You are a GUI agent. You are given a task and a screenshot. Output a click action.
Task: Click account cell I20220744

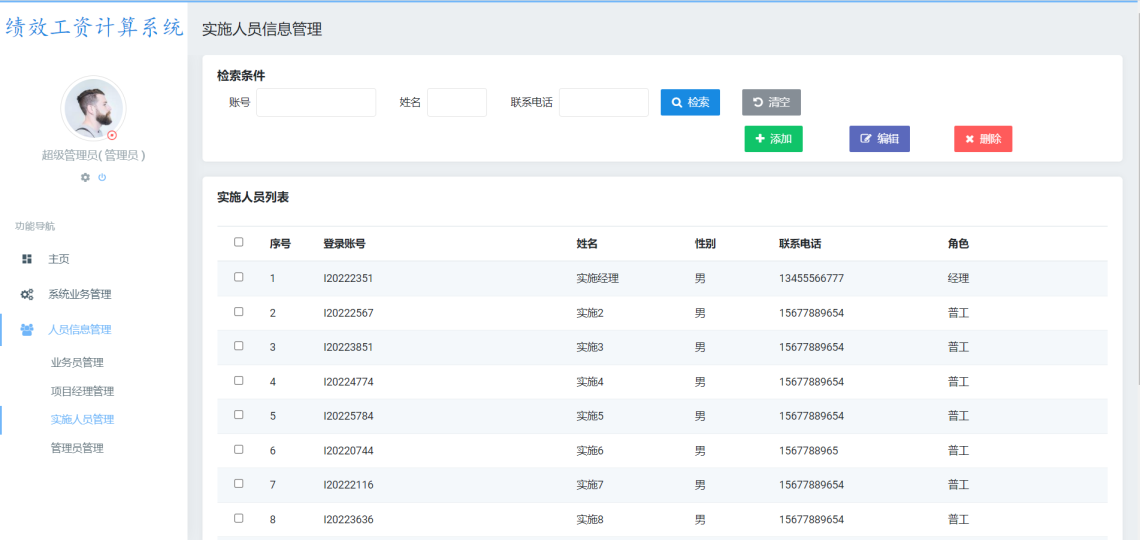(x=348, y=451)
